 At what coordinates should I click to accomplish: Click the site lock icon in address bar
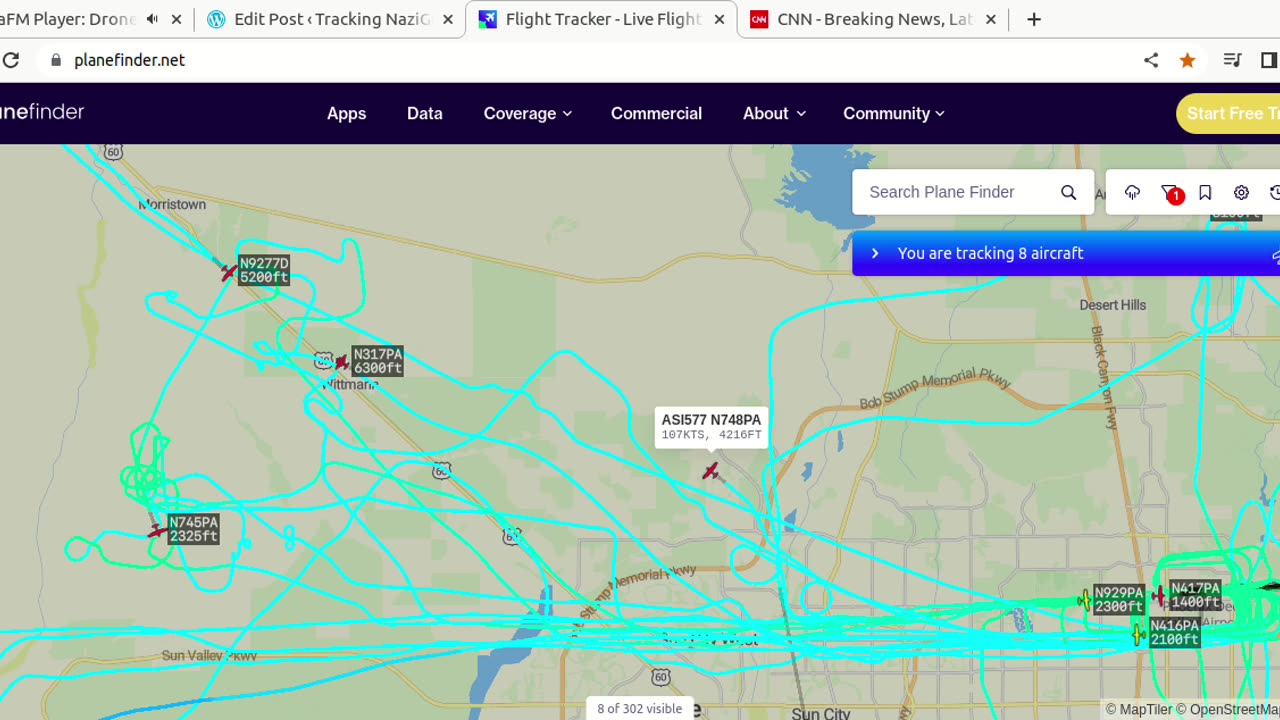[x=56, y=60]
